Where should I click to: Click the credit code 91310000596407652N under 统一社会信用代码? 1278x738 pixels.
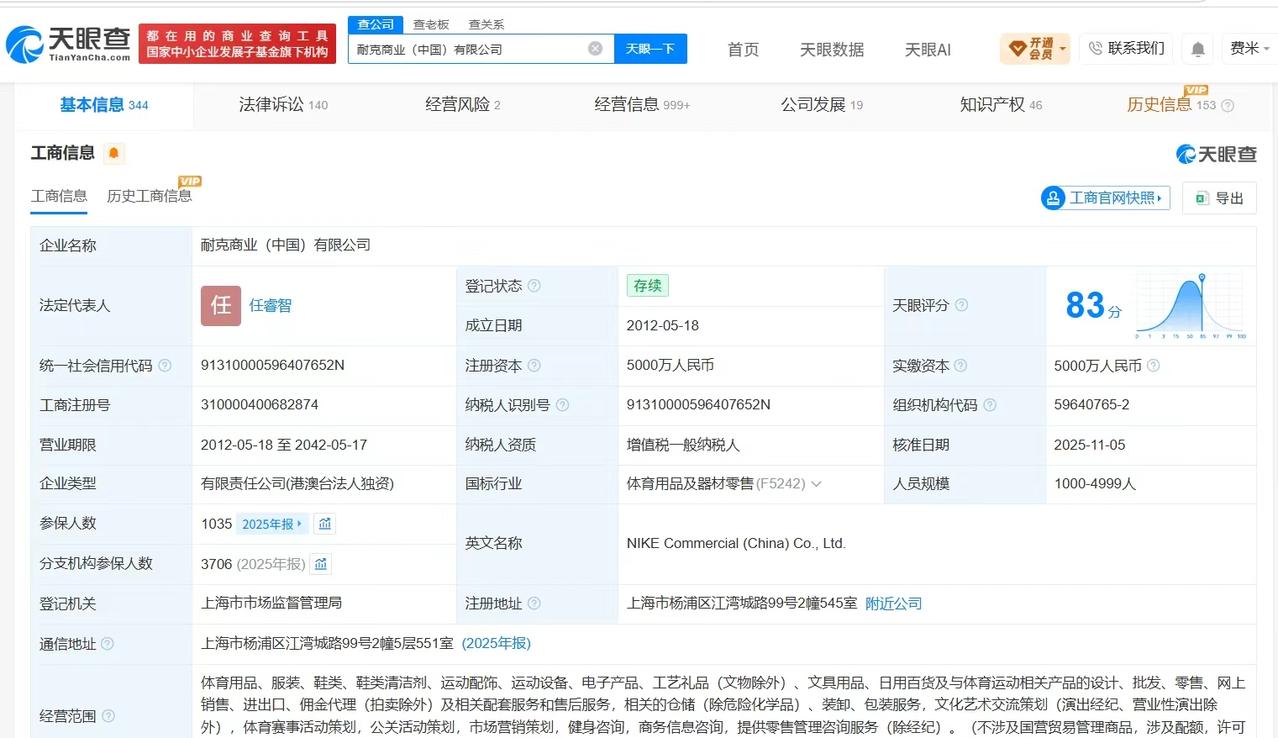[x=272, y=366]
